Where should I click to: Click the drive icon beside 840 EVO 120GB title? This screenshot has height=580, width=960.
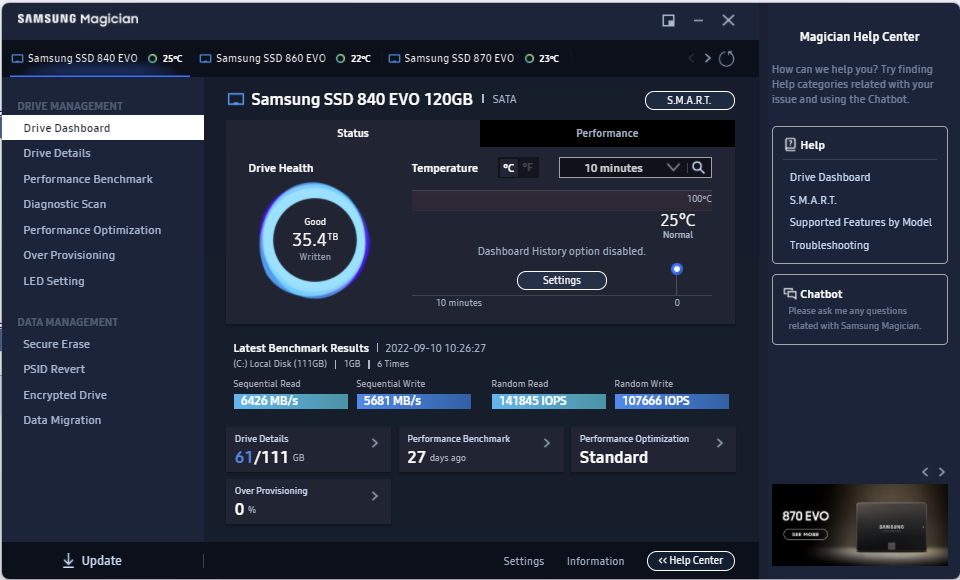tap(236, 99)
